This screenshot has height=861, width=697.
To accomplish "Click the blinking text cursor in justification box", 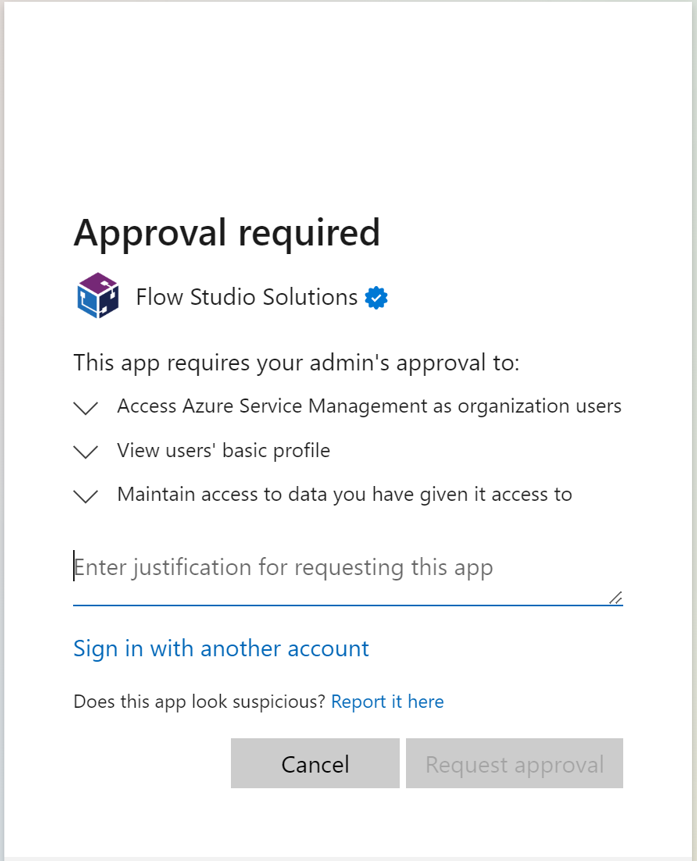I will pos(75,567).
